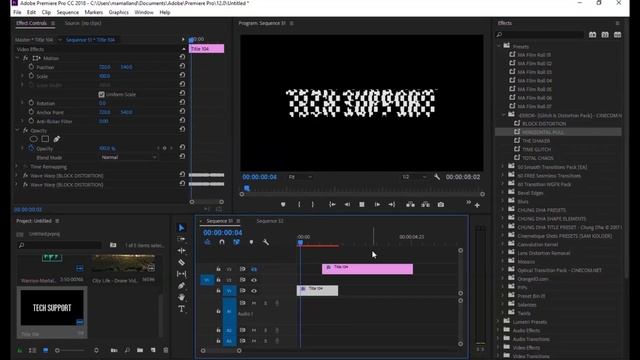Select the Ripple Edit tool
The width and height of the screenshot is (640, 360).
pos(181,251)
